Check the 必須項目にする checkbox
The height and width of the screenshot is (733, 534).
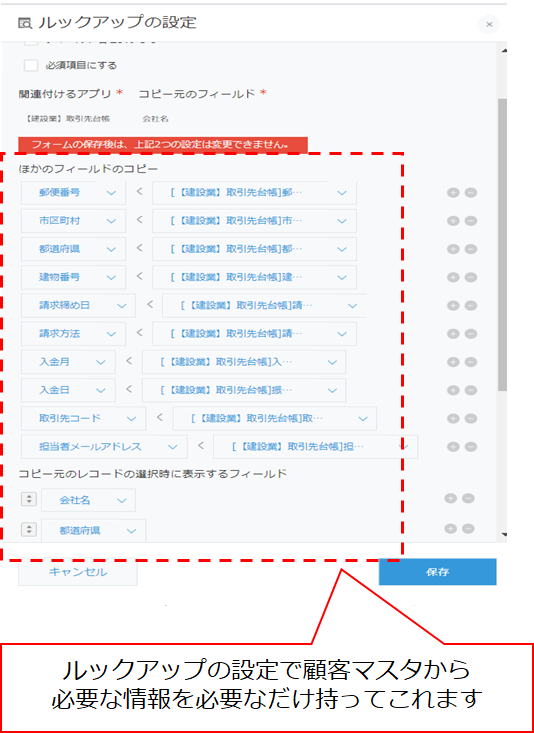pyautogui.click(x=31, y=65)
